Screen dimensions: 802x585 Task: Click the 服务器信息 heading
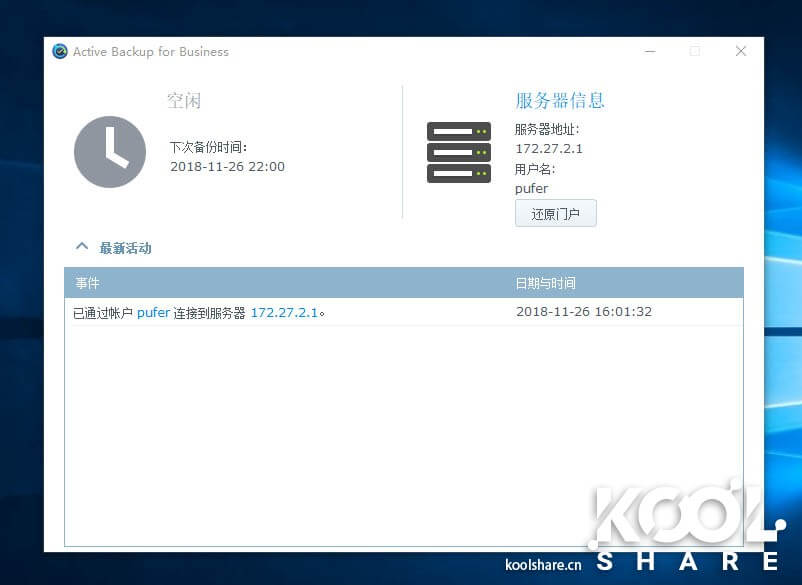click(559, 100)
